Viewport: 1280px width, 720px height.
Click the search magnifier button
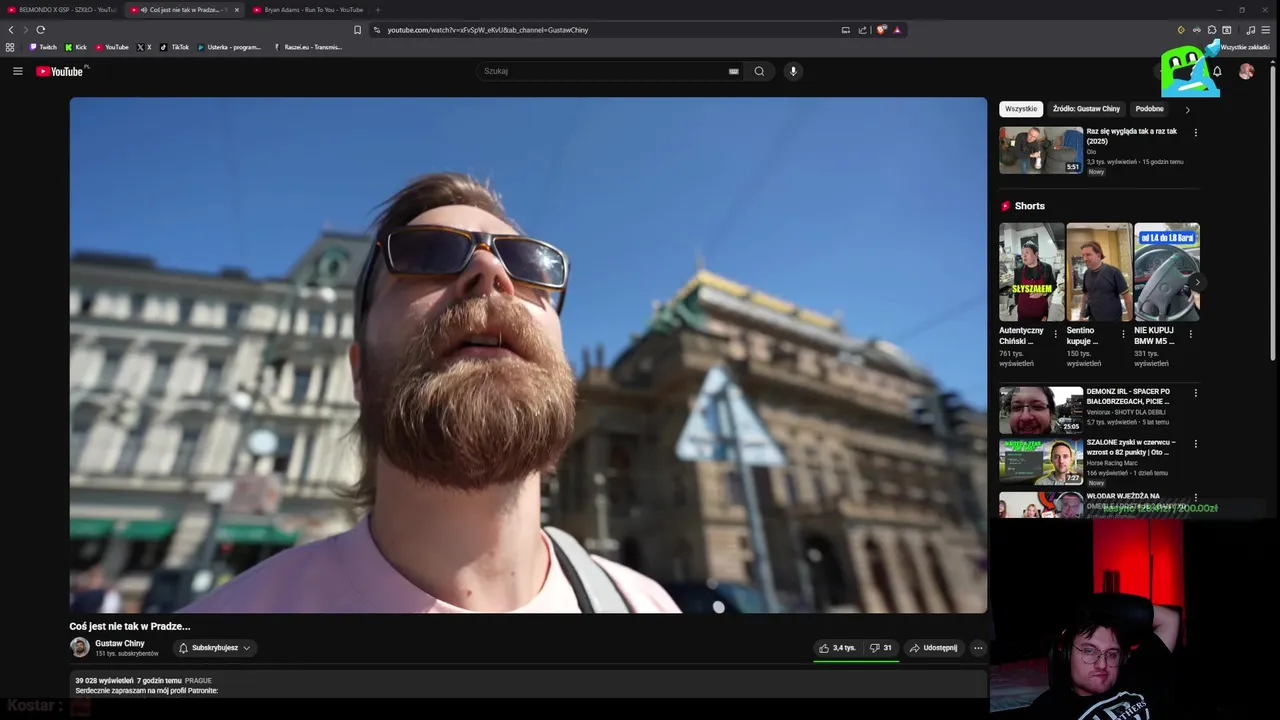759,71
